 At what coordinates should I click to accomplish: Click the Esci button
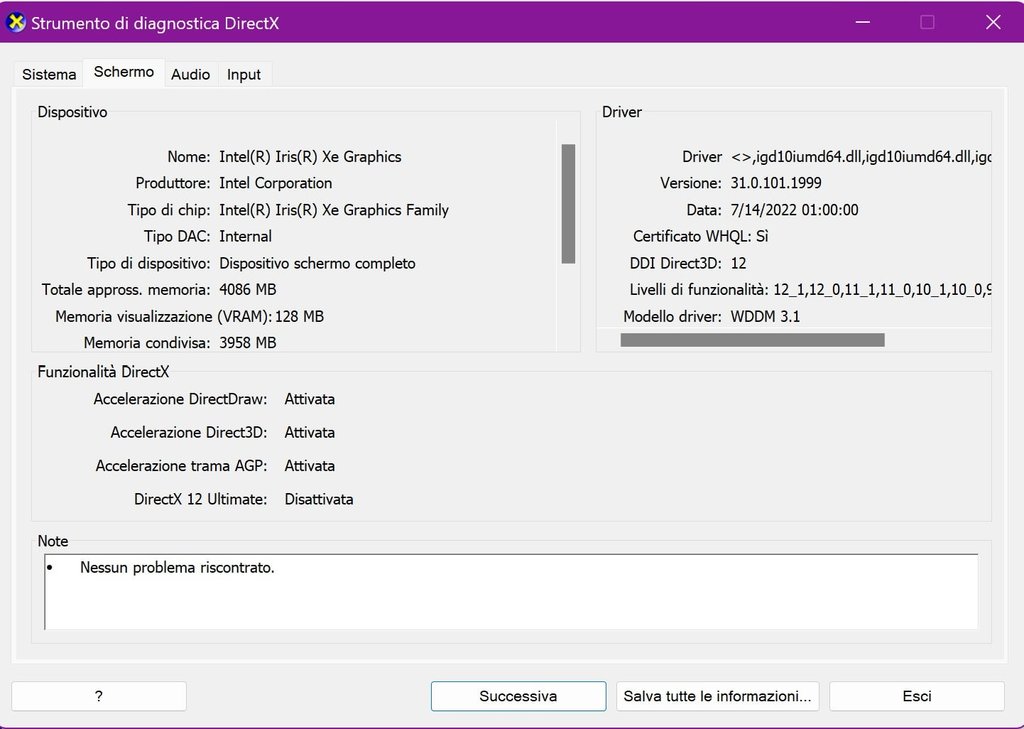917,696
